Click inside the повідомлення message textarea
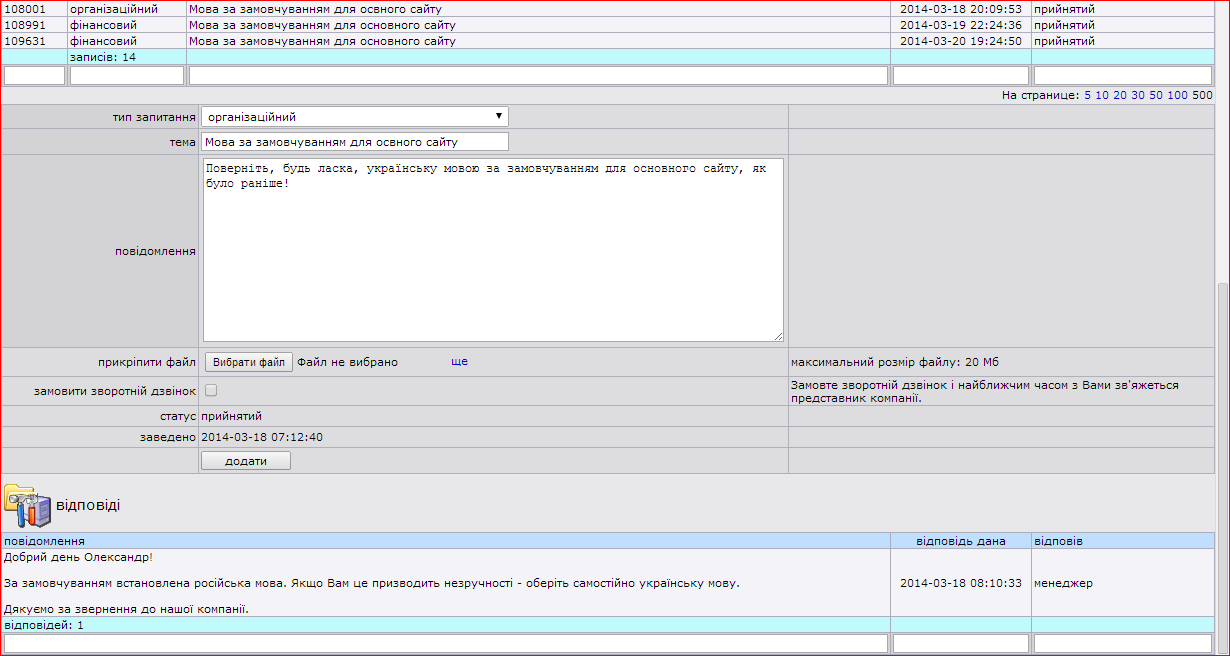This screenshot has width=1230, height=656. [493, 250]
